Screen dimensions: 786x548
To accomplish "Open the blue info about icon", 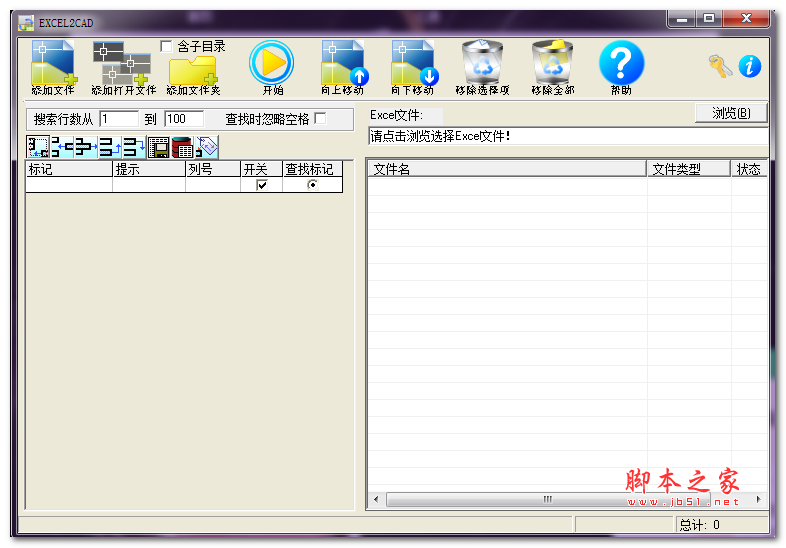I will coord(750,66).
